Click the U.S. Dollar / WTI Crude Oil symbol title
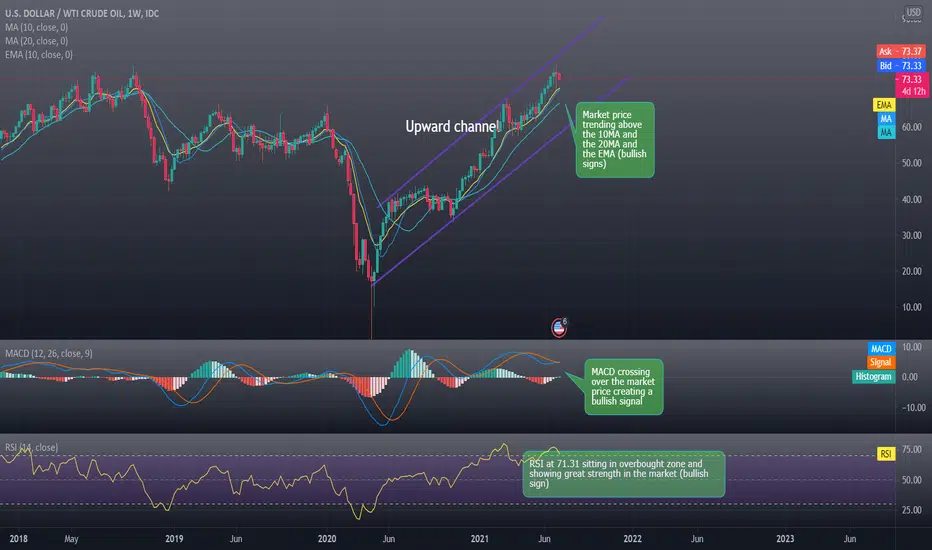The height and width of the screenshot is (550, 932). pyautogui.click(x=82, y=13)
